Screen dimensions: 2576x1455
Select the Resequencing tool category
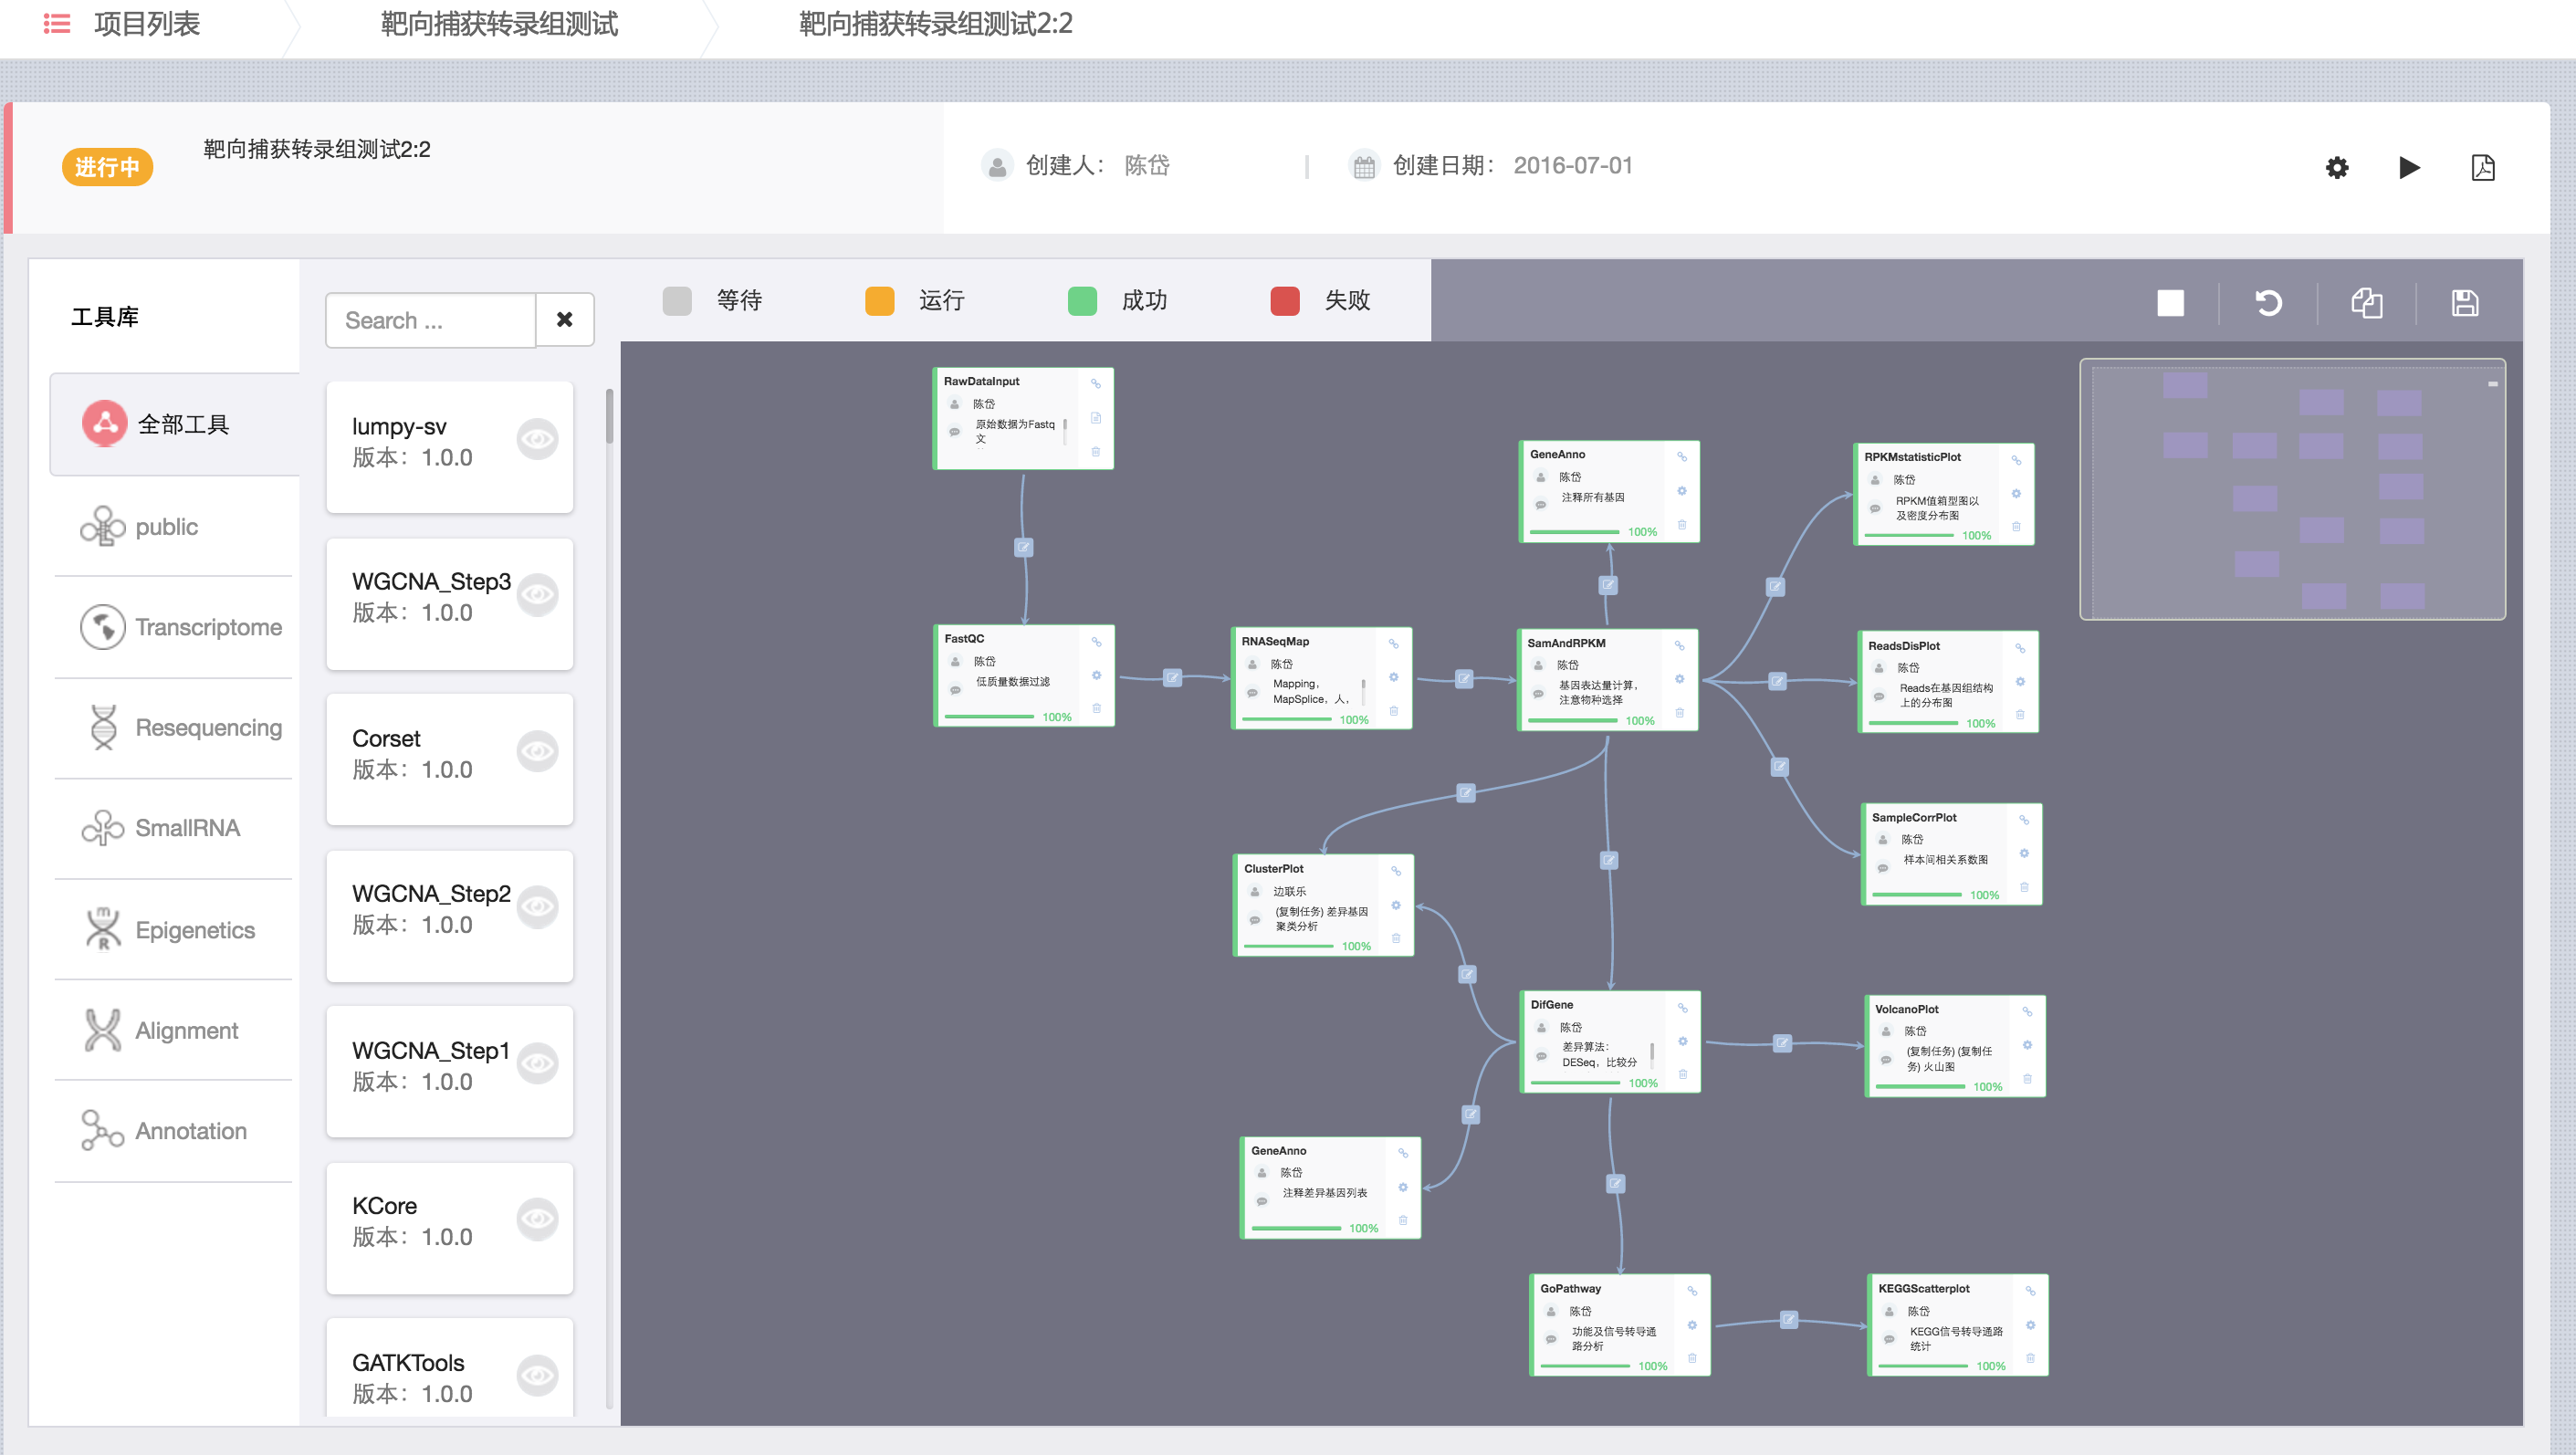182,727
